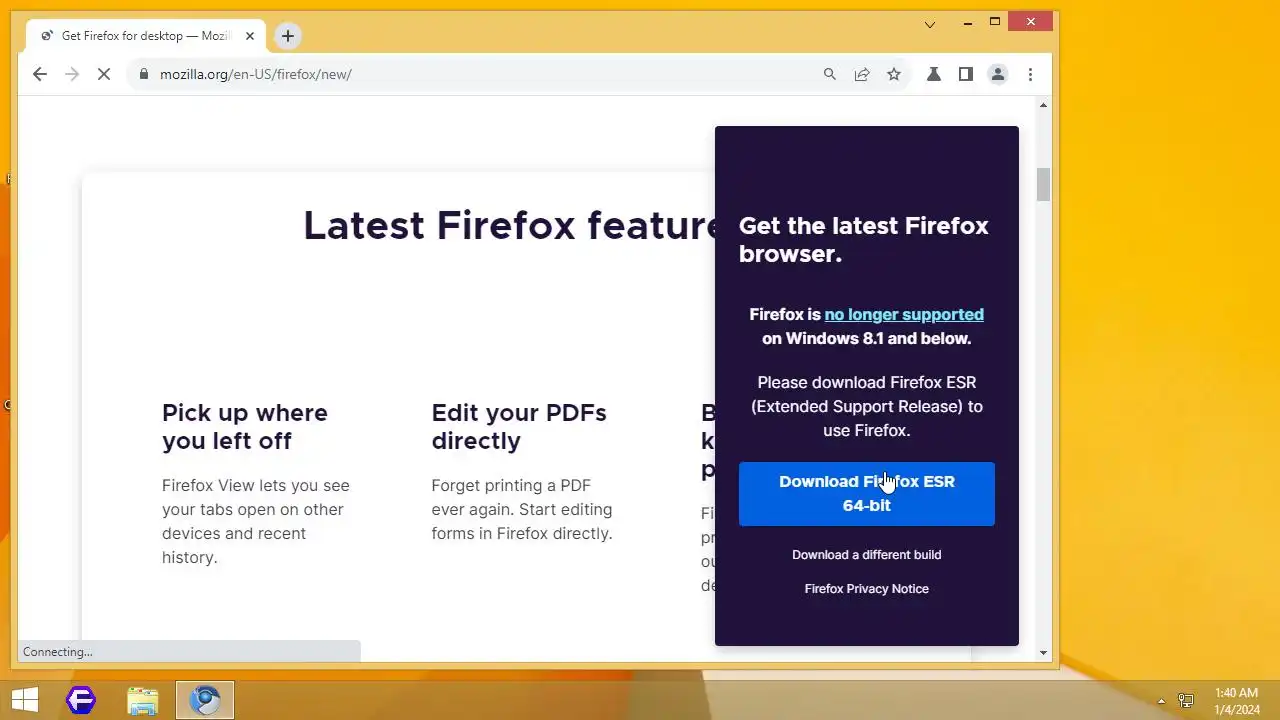This screenshot has height=720, width=1280.
Task: Click the scroll up arrow
Action: [1044, 105]
